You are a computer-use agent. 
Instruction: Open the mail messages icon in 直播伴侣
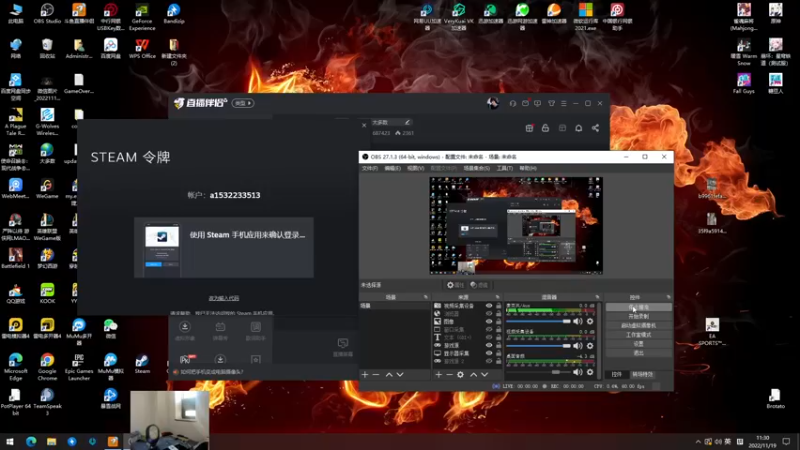pos(525,103)
